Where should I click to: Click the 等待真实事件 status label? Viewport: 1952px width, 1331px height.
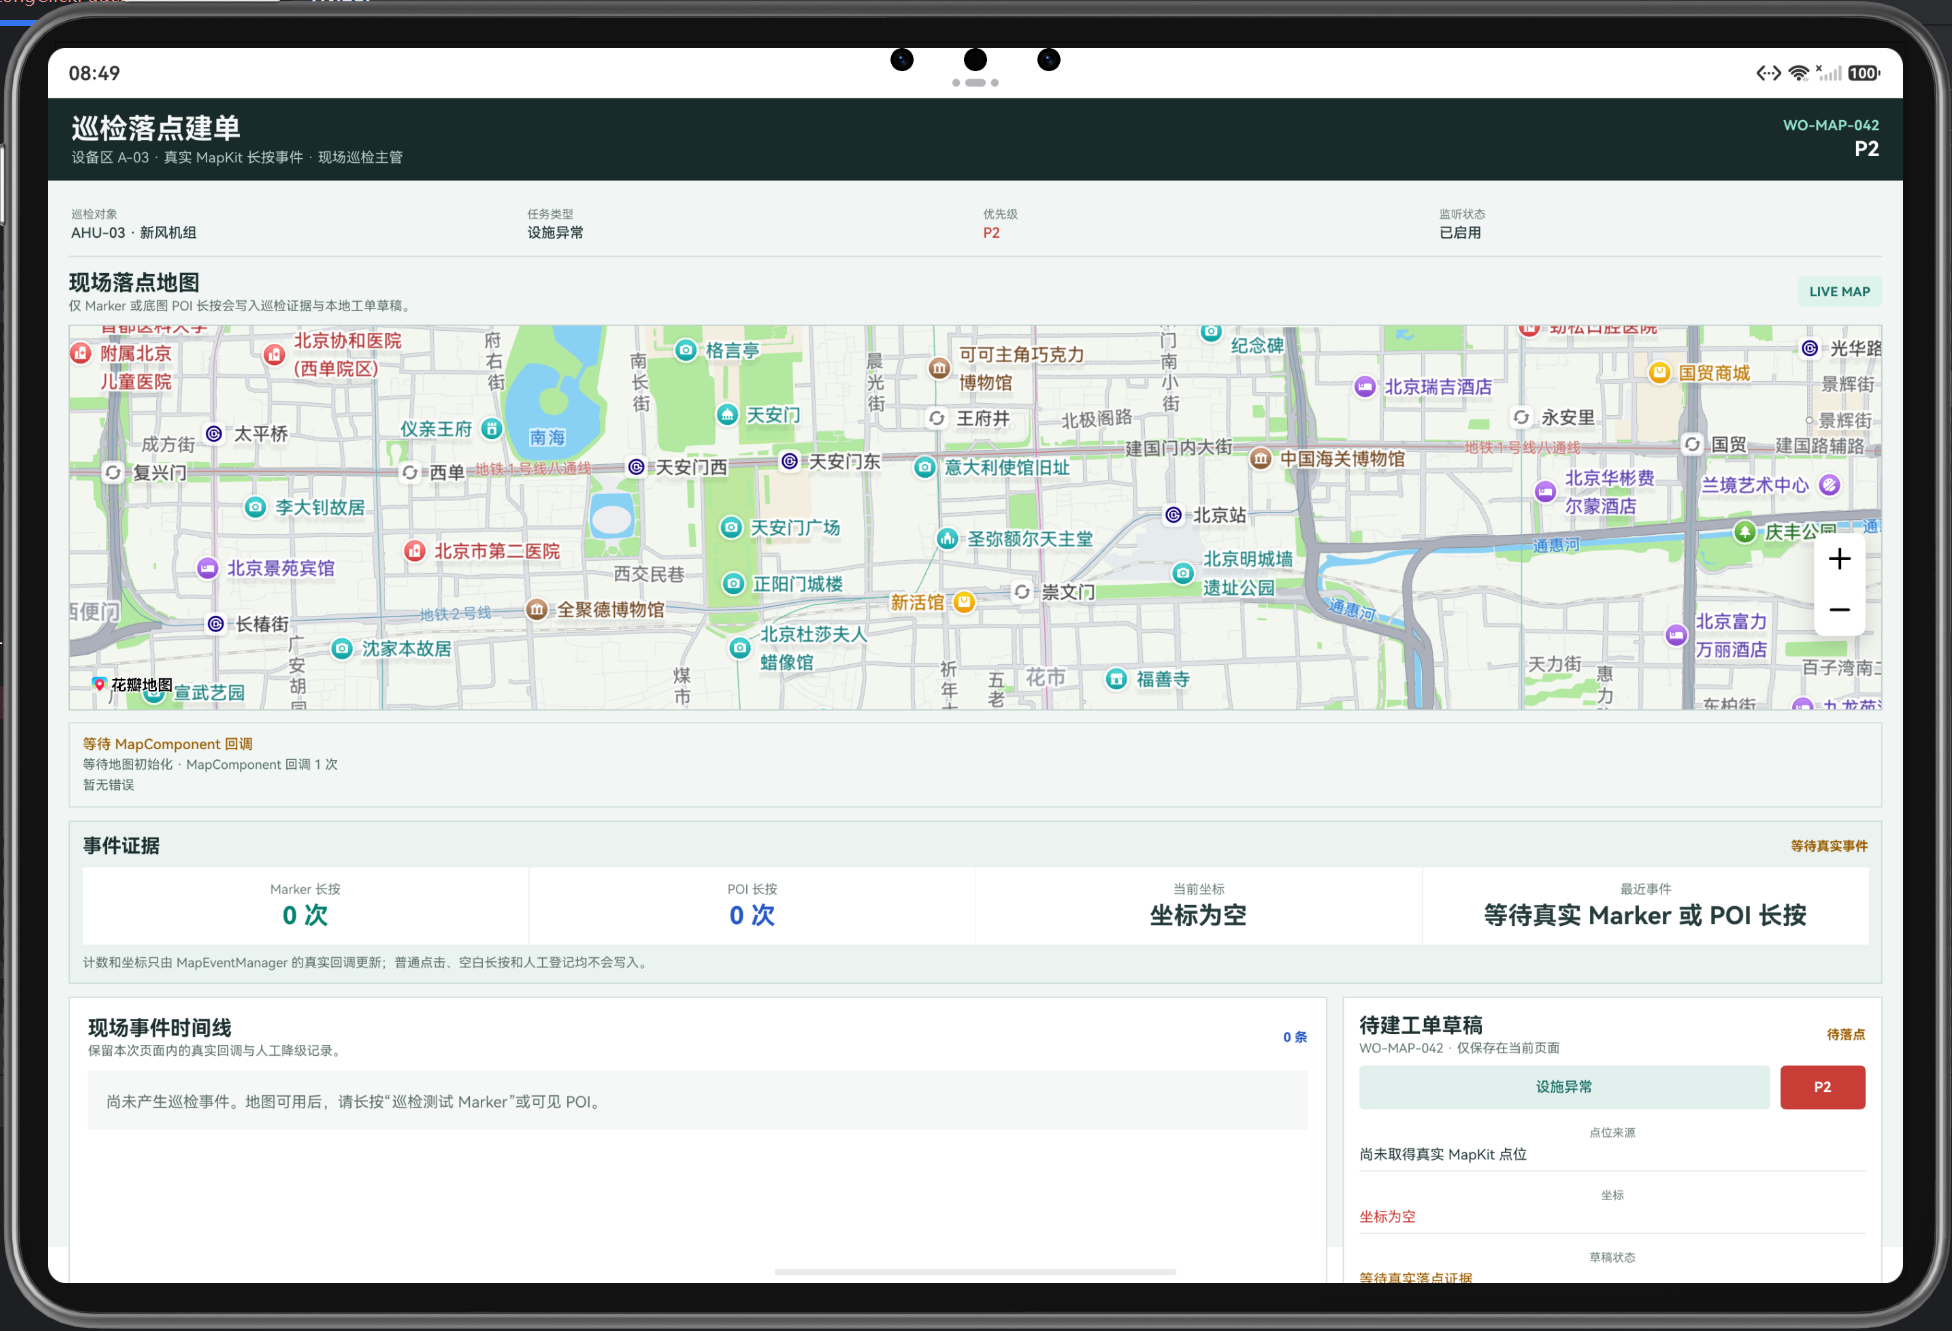pos(1829,846)
